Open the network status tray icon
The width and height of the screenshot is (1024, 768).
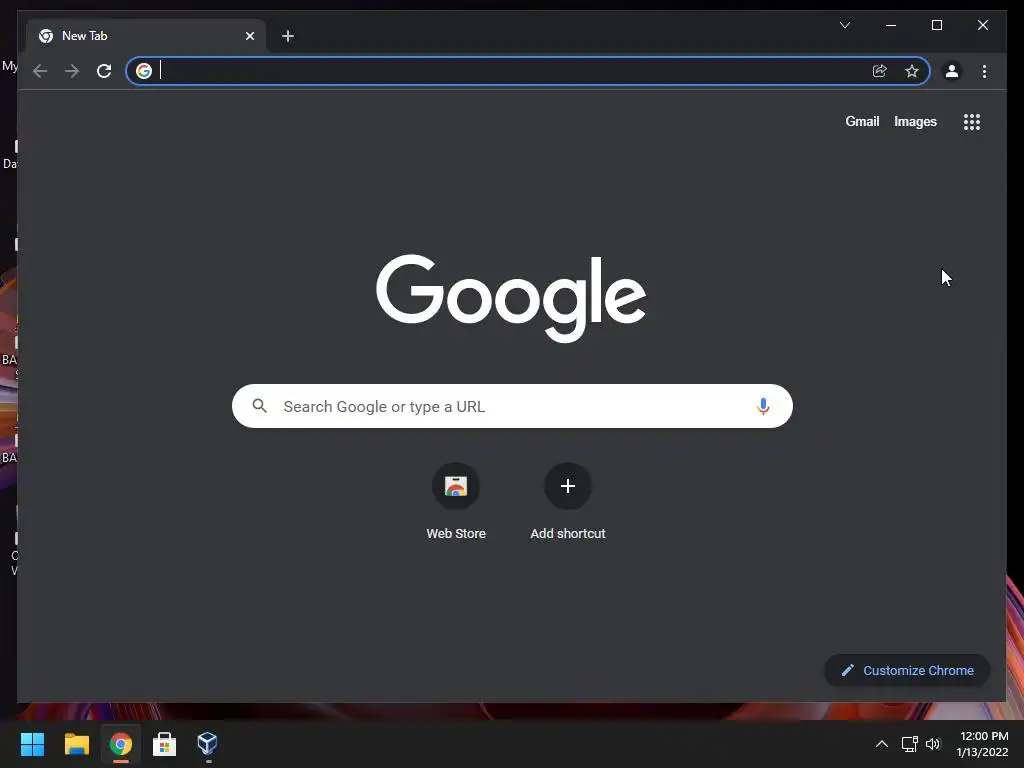pyautogui.click(x=910, y=744)
